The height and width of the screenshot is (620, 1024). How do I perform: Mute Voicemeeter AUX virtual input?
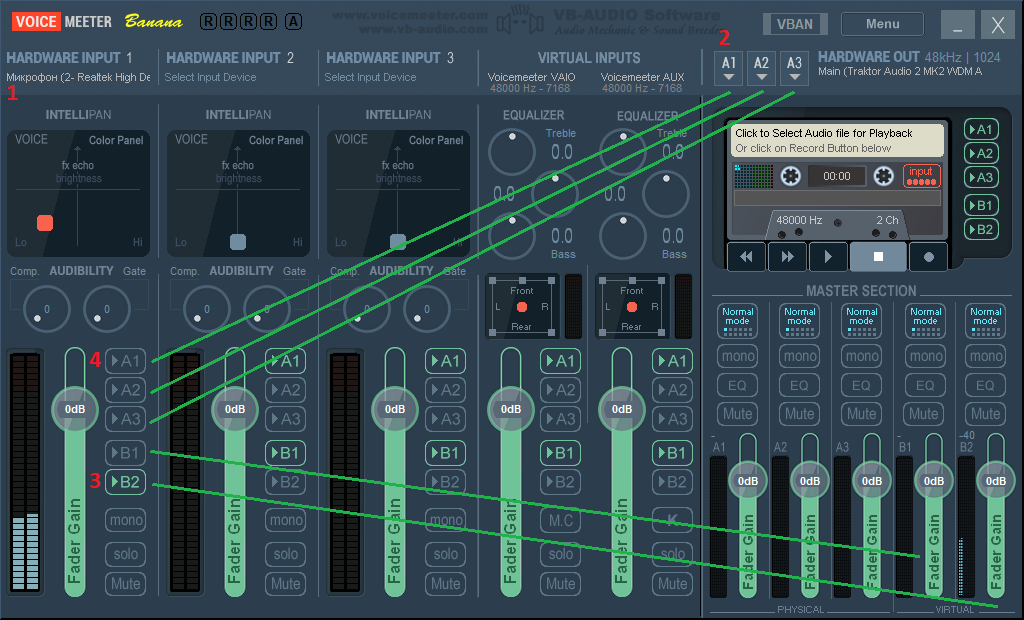pos(672,583)
